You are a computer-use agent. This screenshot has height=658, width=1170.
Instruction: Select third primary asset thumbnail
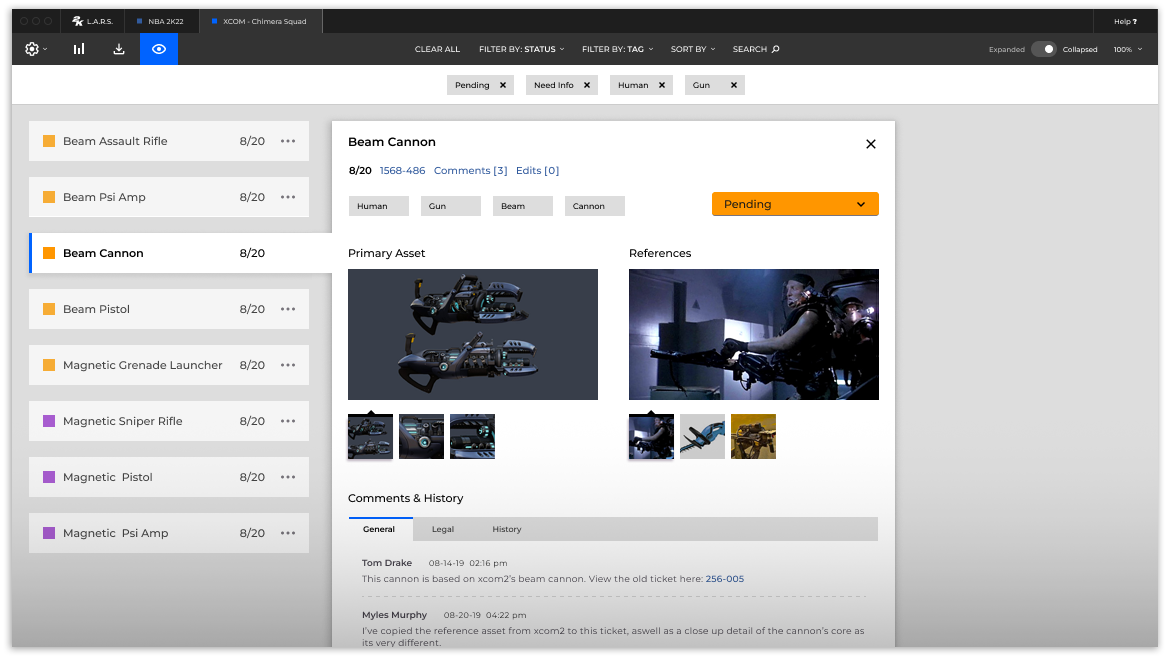click(x=472, y=436)
